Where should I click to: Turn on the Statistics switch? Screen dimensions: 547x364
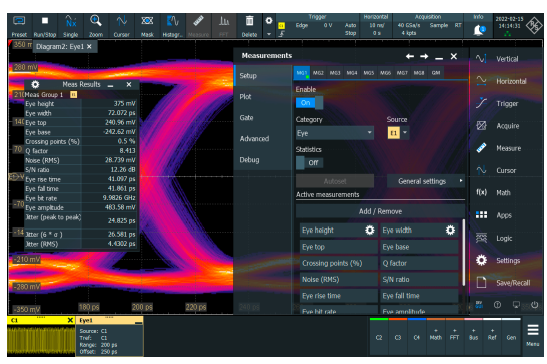click(x=309, y=163)
